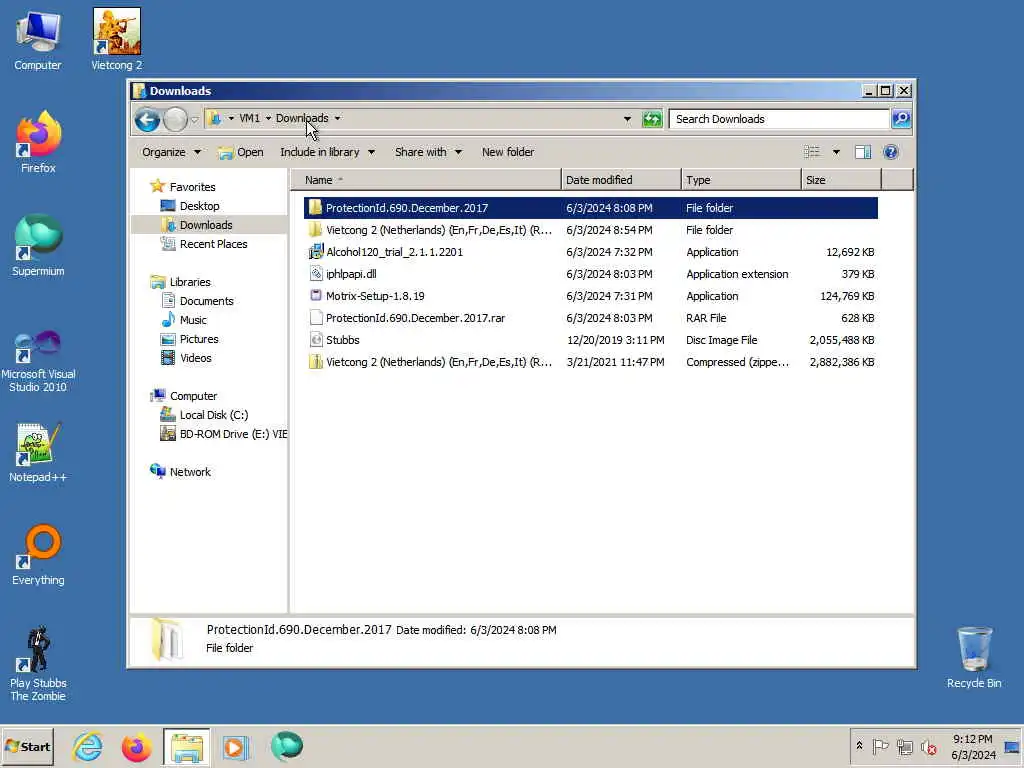
Task: Create a New folder
Action: tap(507, 152)
